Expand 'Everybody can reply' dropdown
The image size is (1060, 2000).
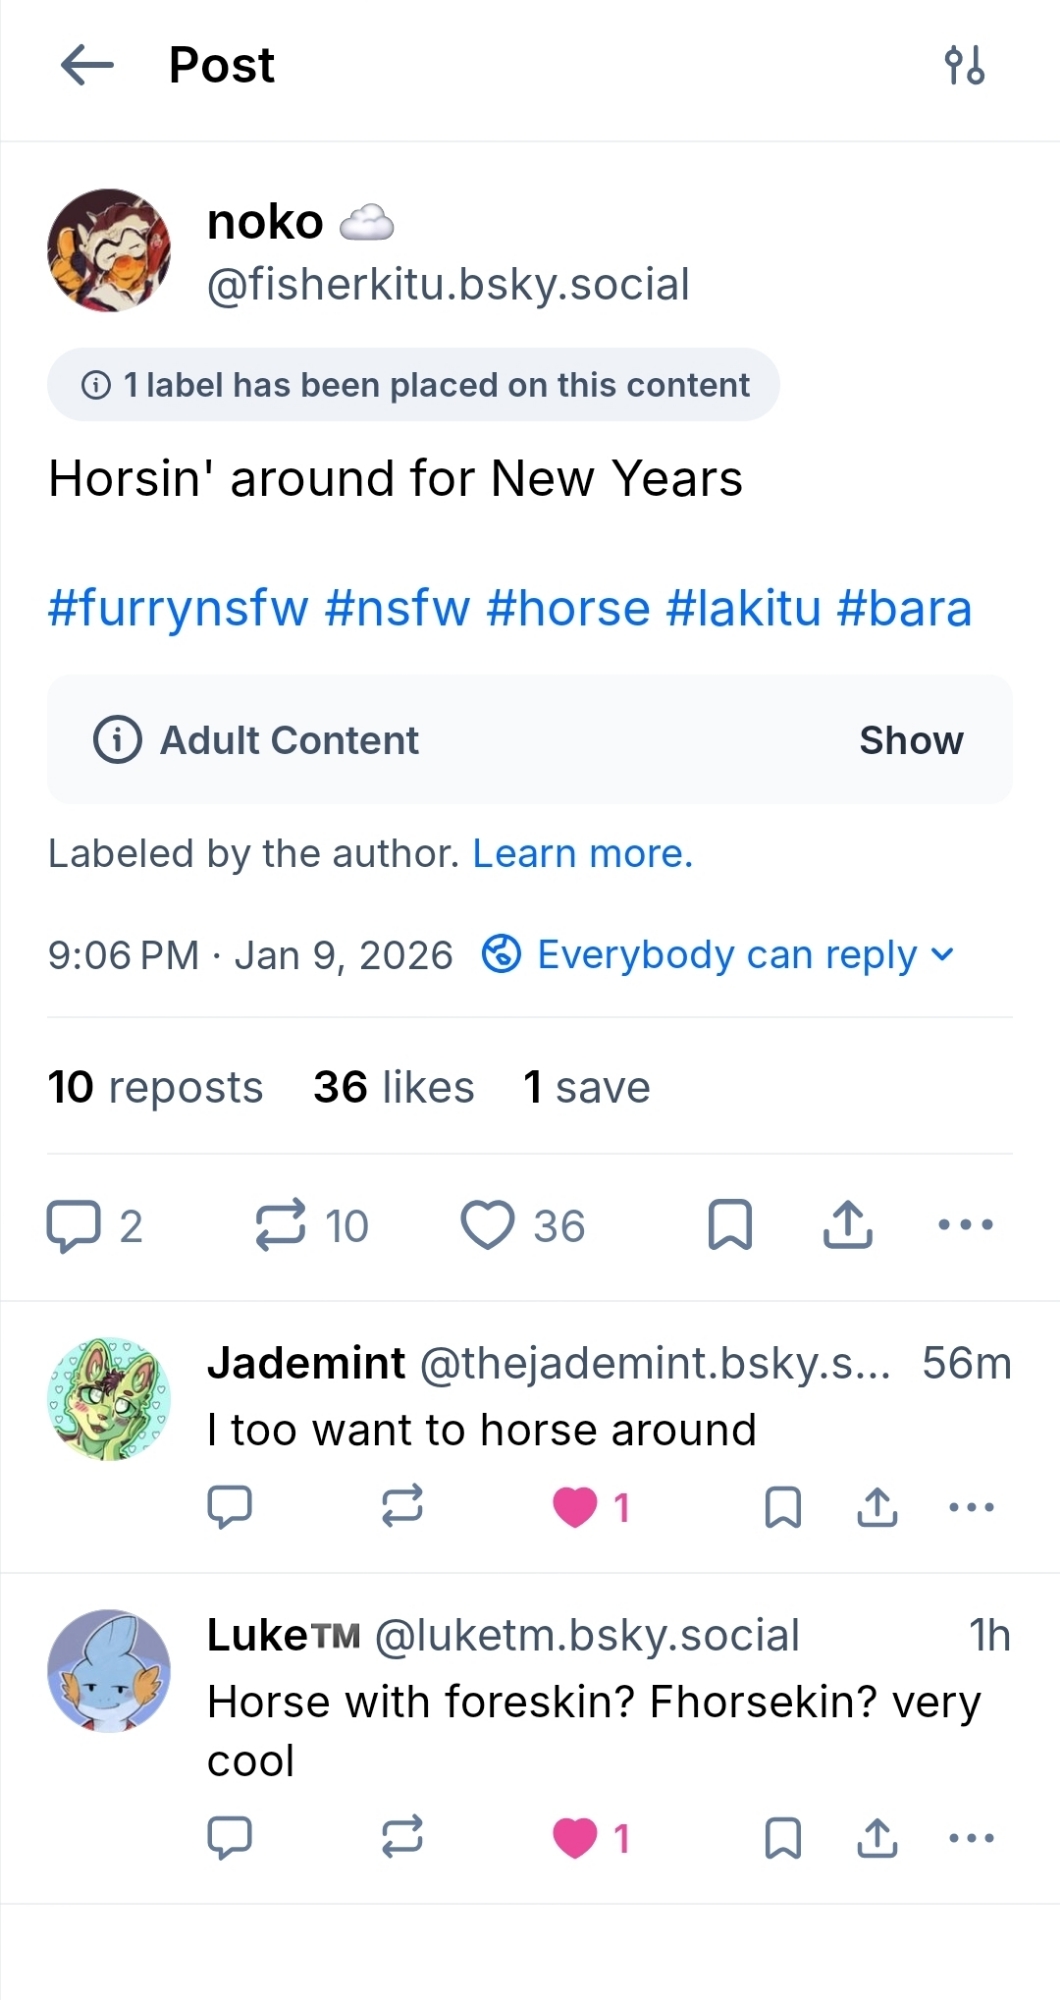(x=718, y=955)
